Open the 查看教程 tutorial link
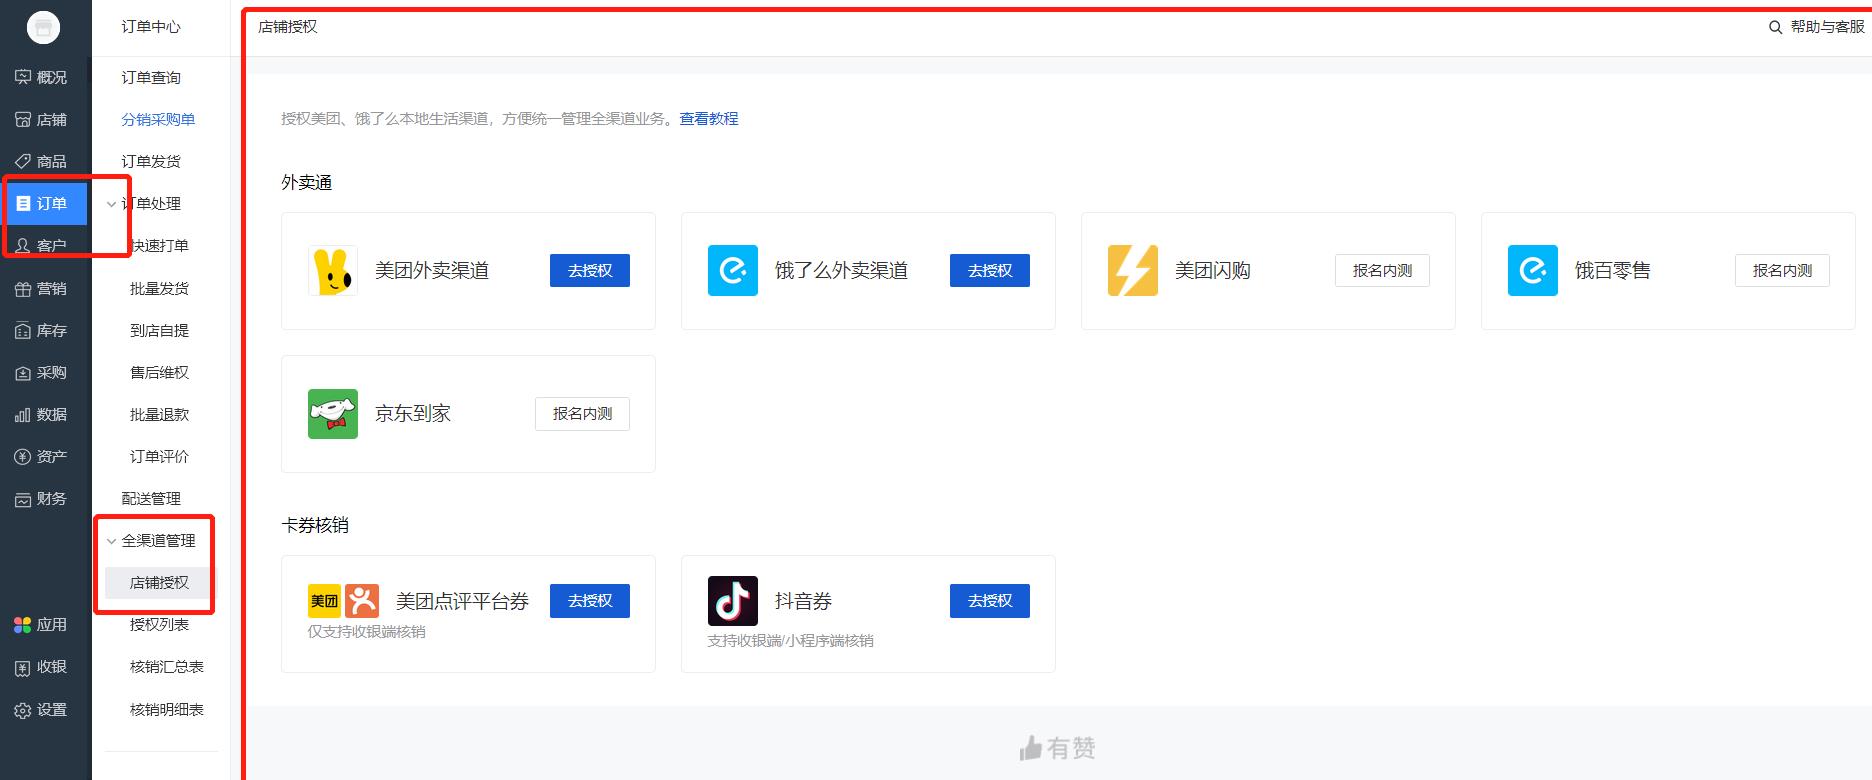This screenshot has width=1872, height=780. 709,118
